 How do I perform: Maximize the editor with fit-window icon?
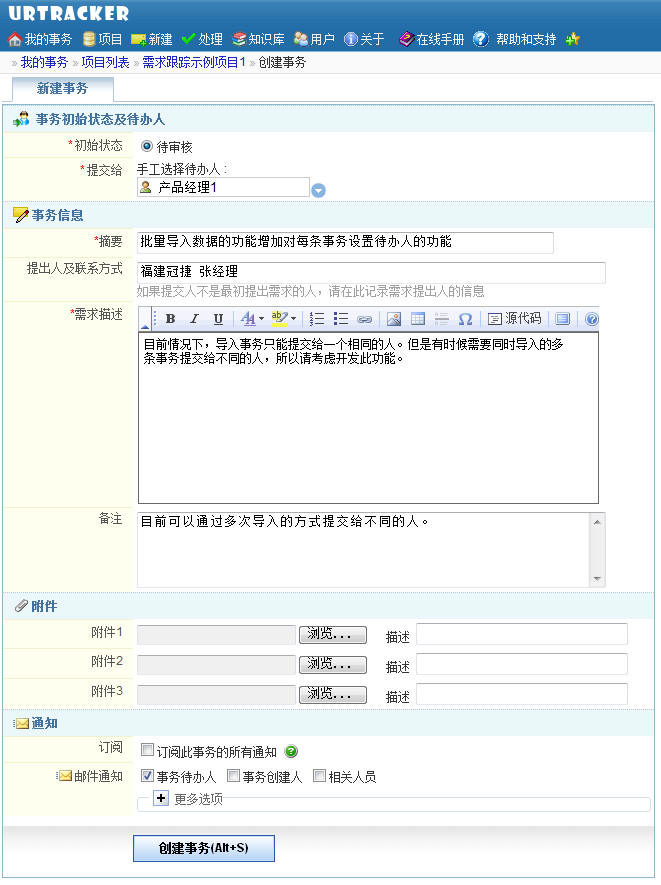(562, 319)
